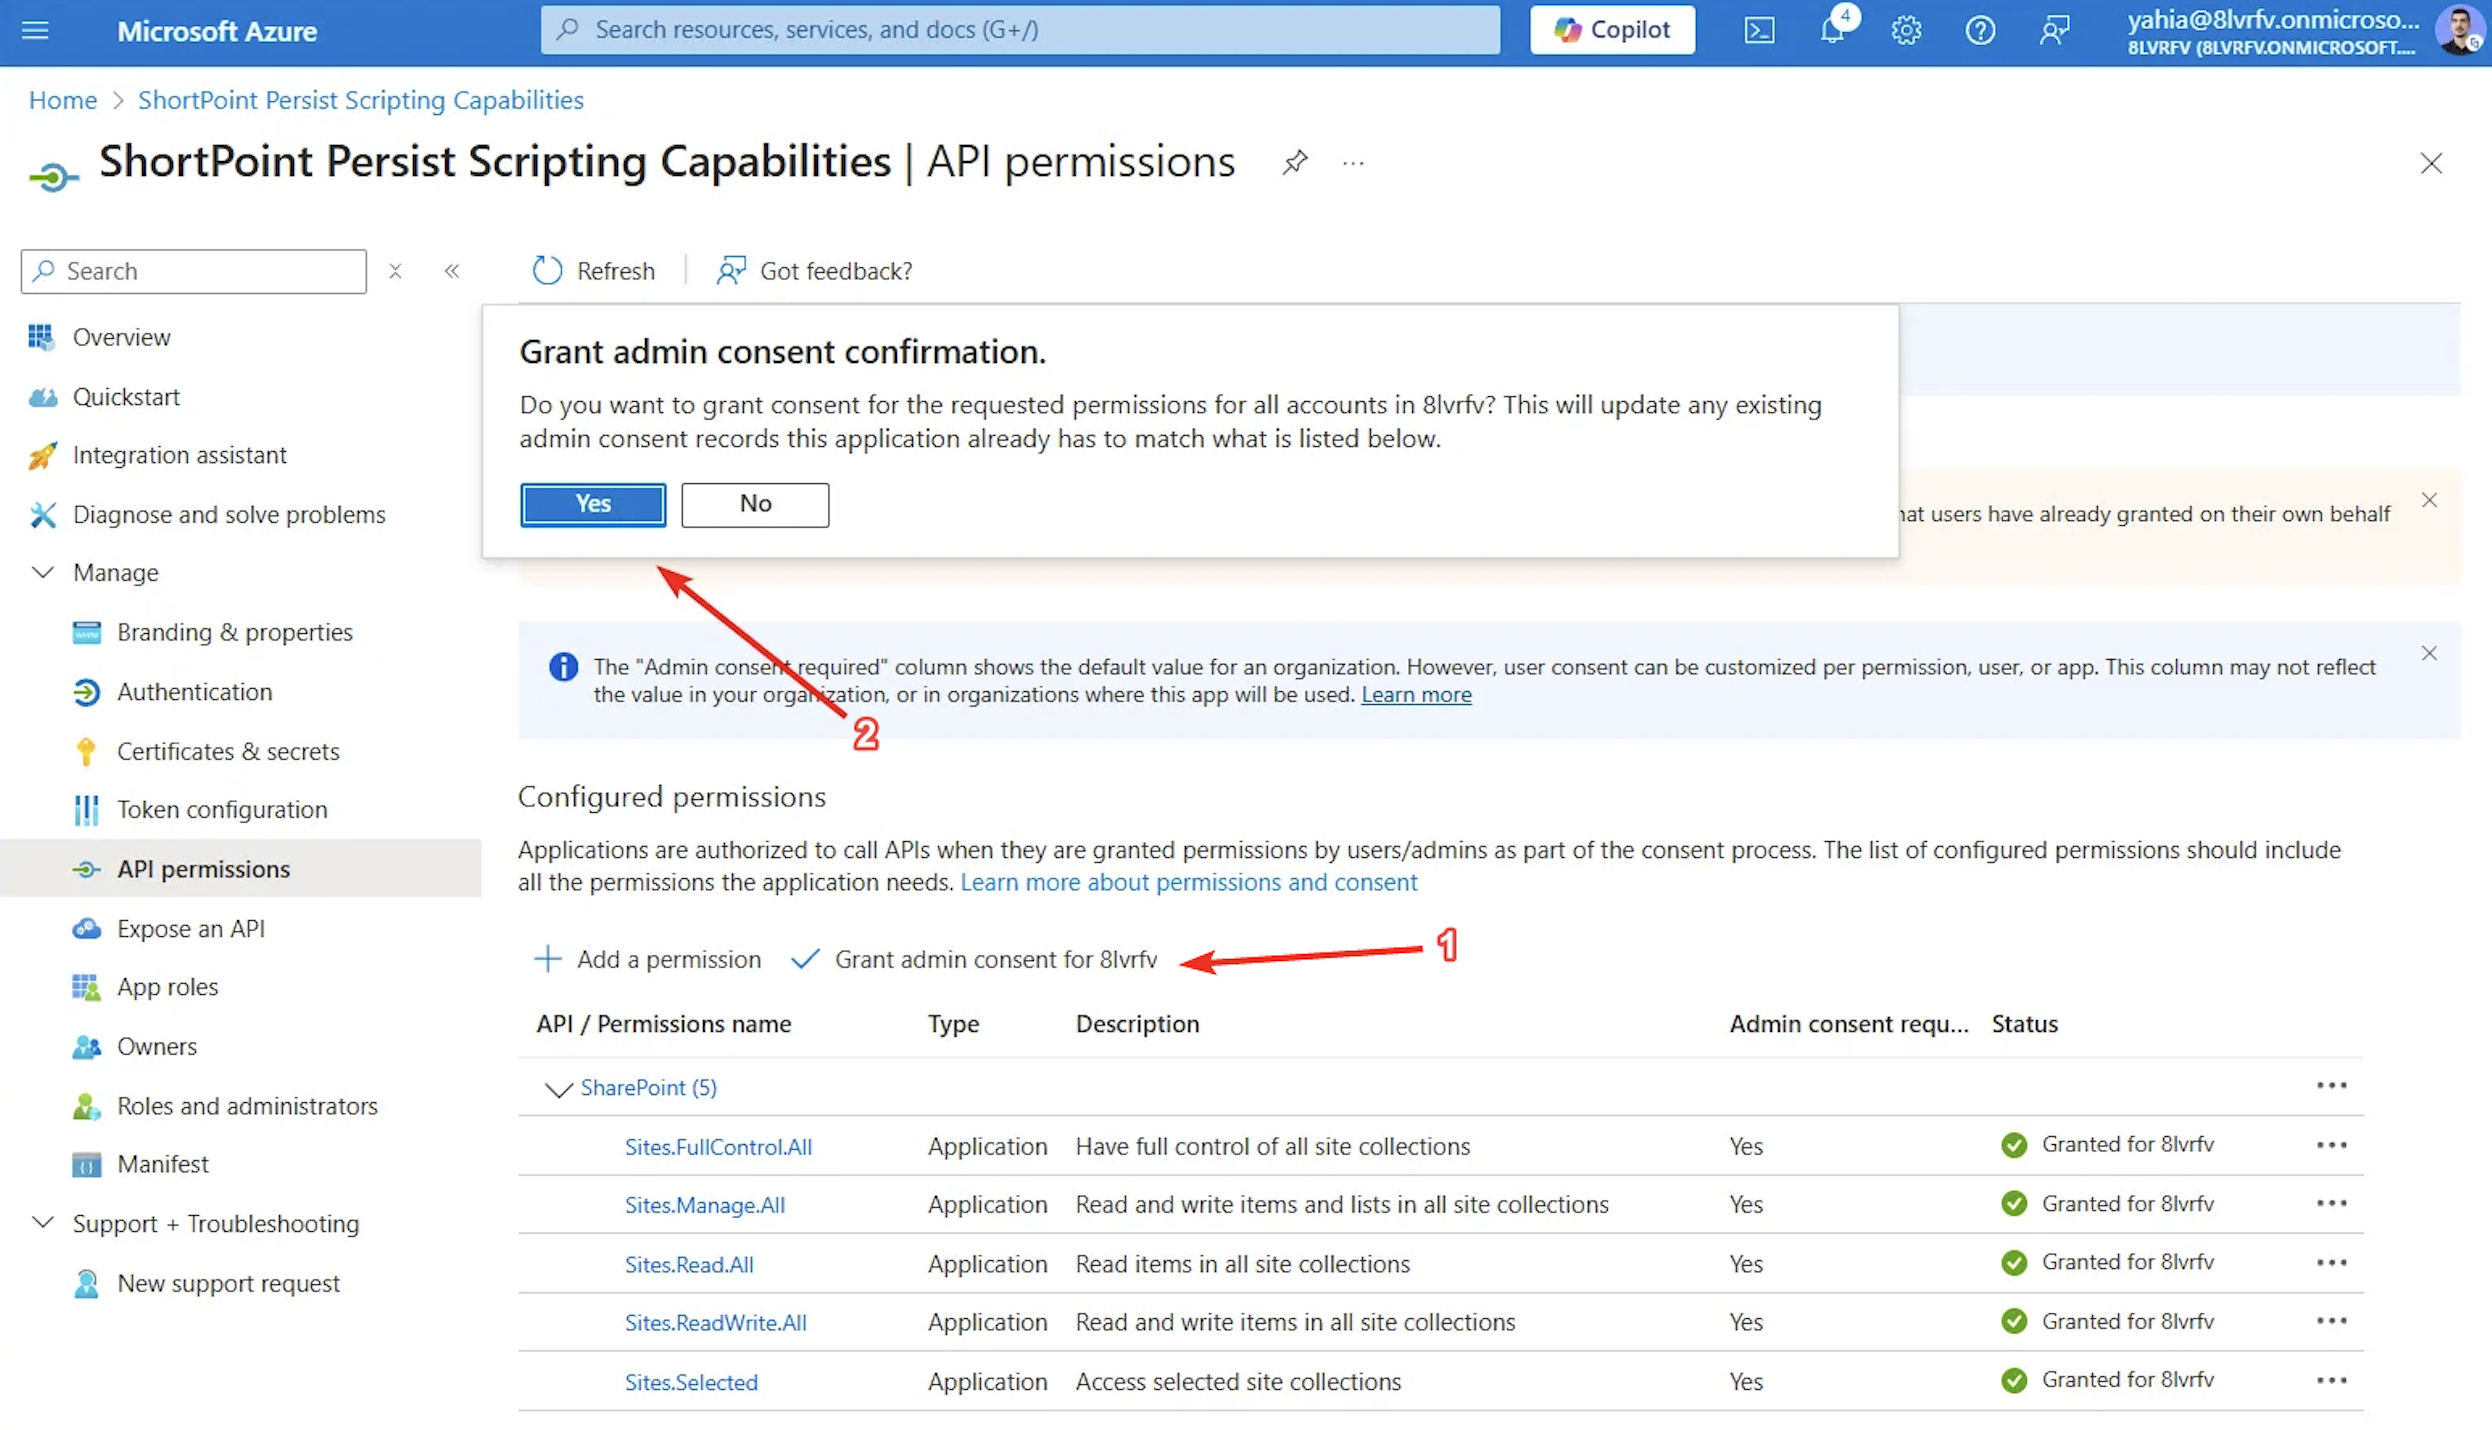Open the portal hamburger menu
The height and width of the screenshot is (1430, 2492).
tap(35, 30)
